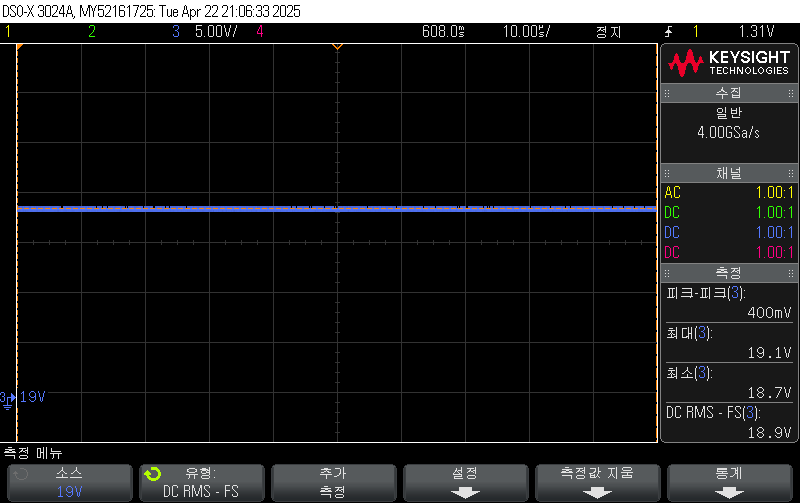Viewport: 800px width, 503px height.
Task: Select the channel 3 ground level marker
Action: point(7,399)
